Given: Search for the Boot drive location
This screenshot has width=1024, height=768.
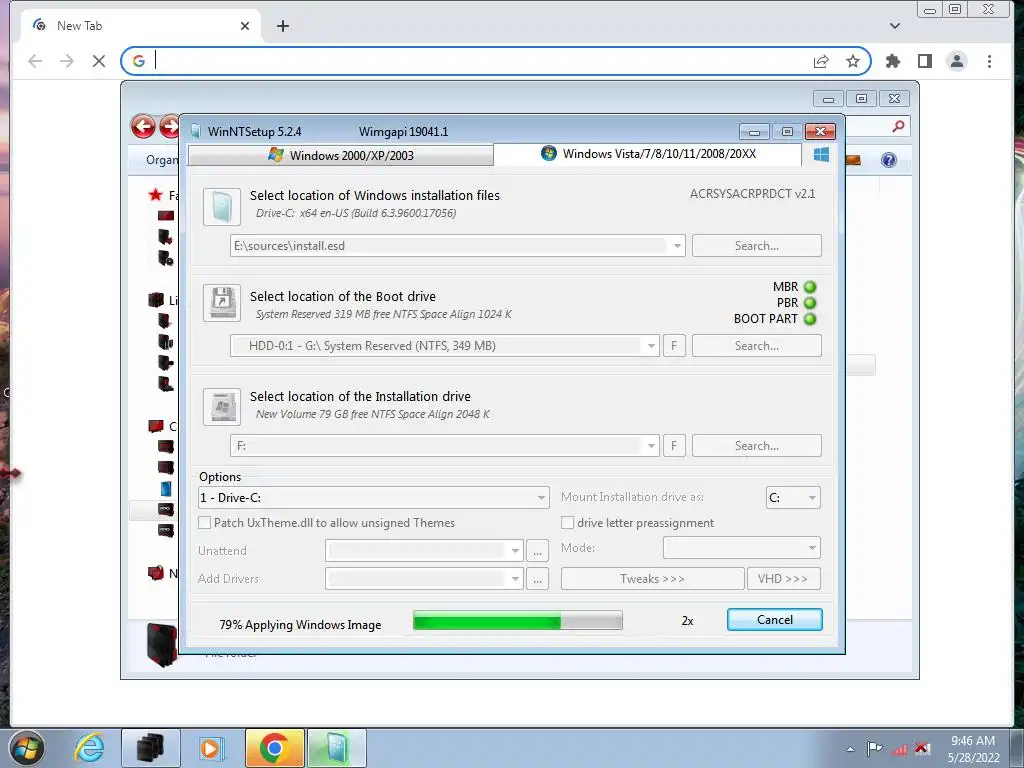Looking at the screenshot, I should [756, 345].
